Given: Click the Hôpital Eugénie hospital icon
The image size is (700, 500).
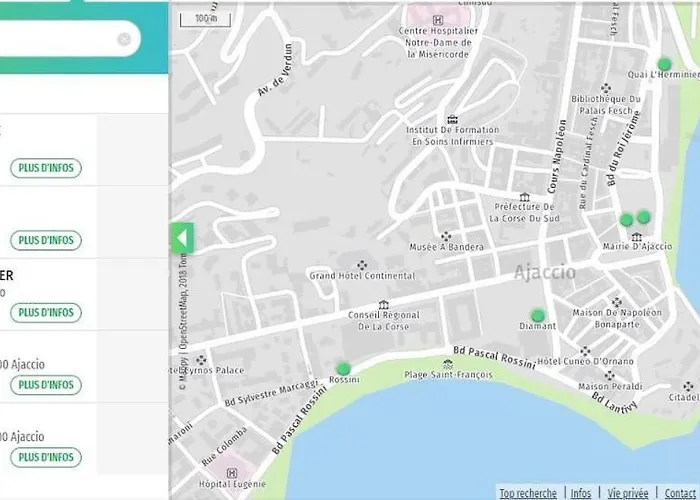Looking at the screenshot, I should pos(232,472).
